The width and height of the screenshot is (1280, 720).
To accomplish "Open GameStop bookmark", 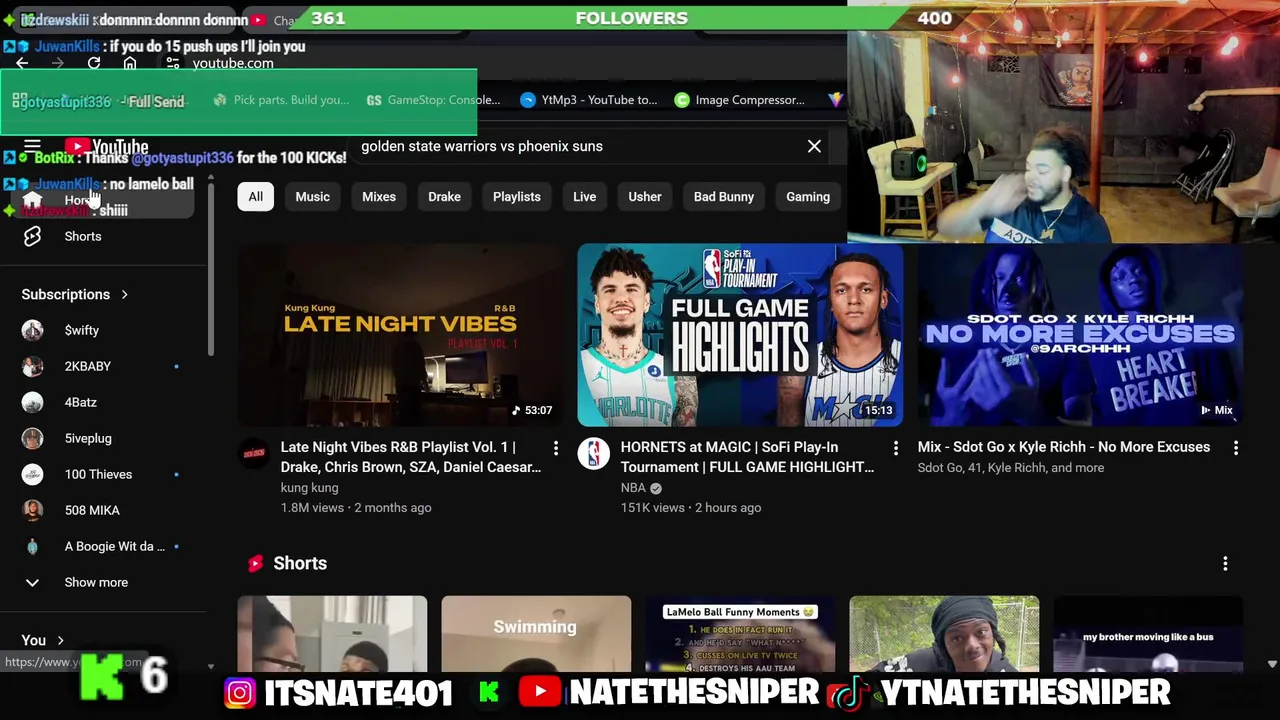I will tap(434, 100).
